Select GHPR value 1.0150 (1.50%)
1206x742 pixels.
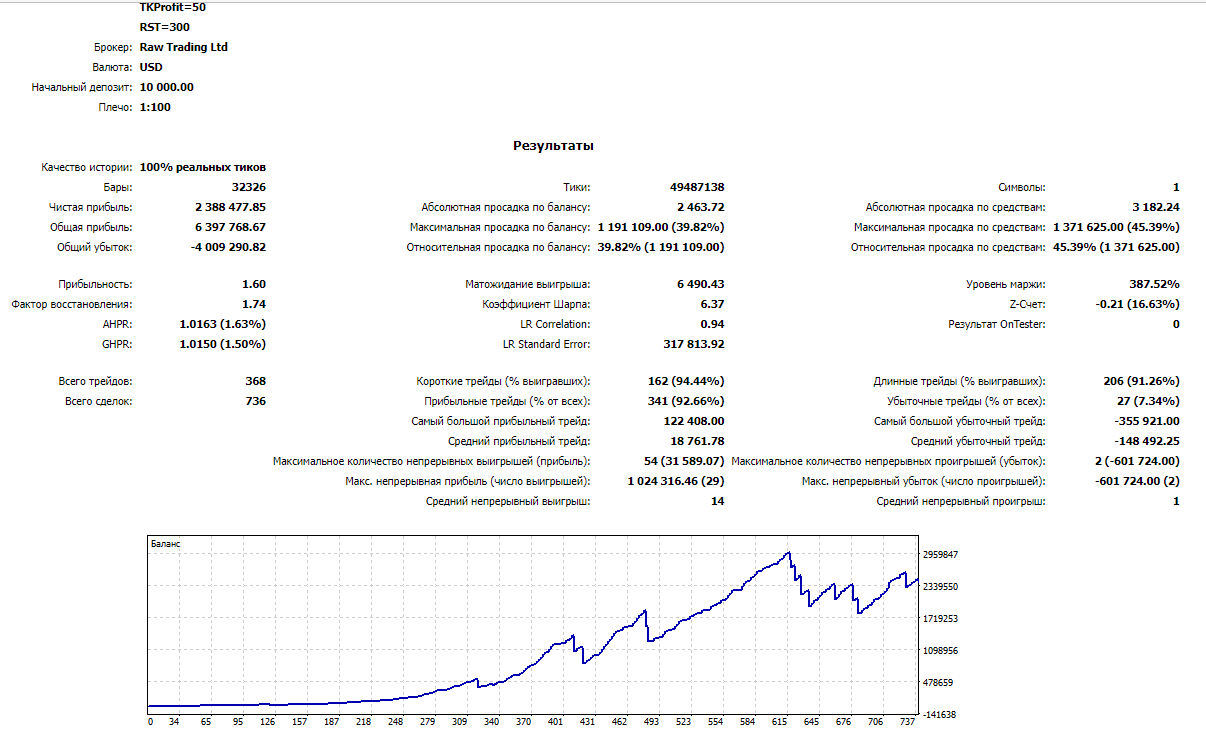point(223,344)
